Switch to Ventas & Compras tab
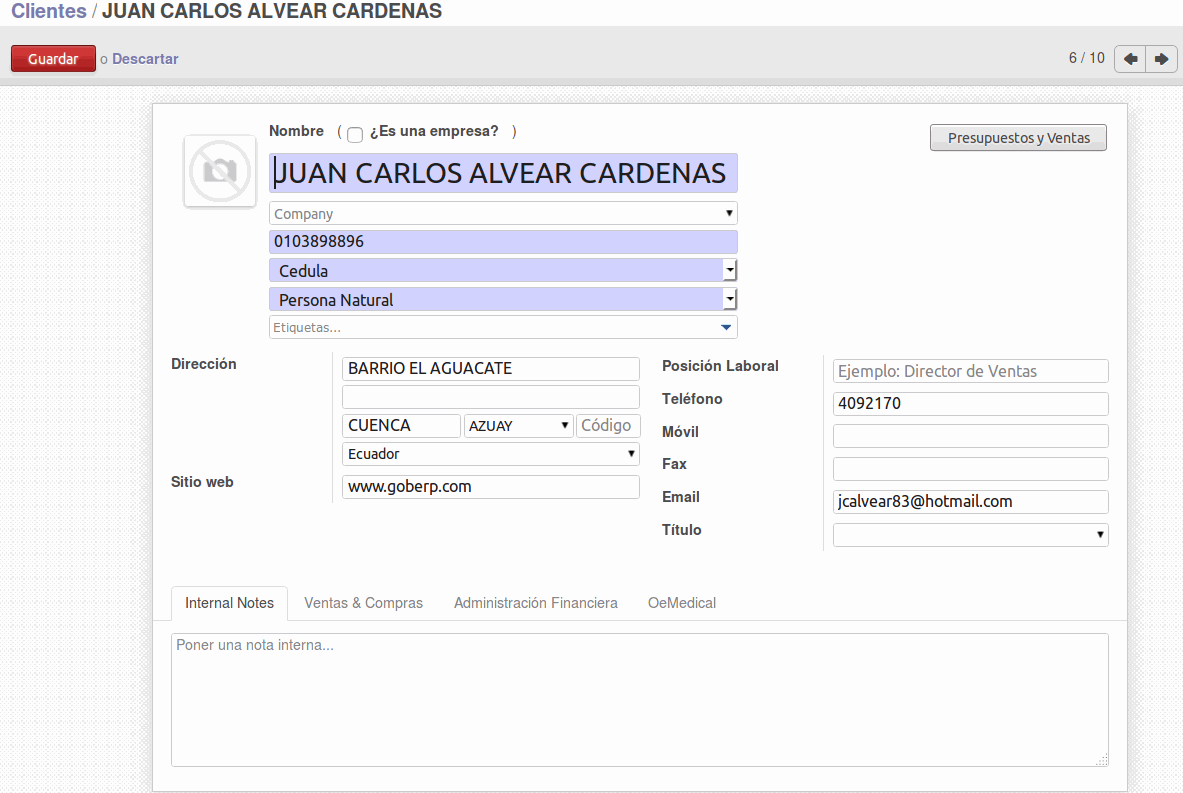The height and width of the screenshot is (793, 1183). 363,603
